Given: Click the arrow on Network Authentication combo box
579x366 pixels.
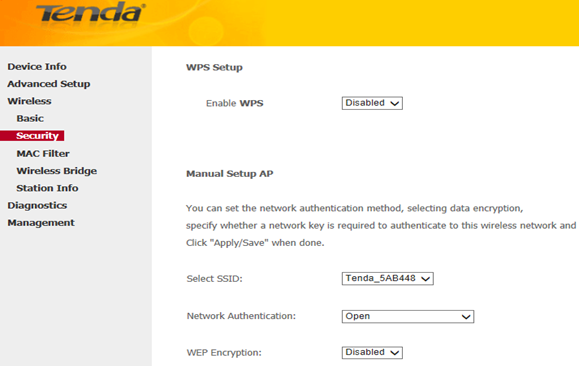Looking at the screenshot, I should (x=466, y=317).
